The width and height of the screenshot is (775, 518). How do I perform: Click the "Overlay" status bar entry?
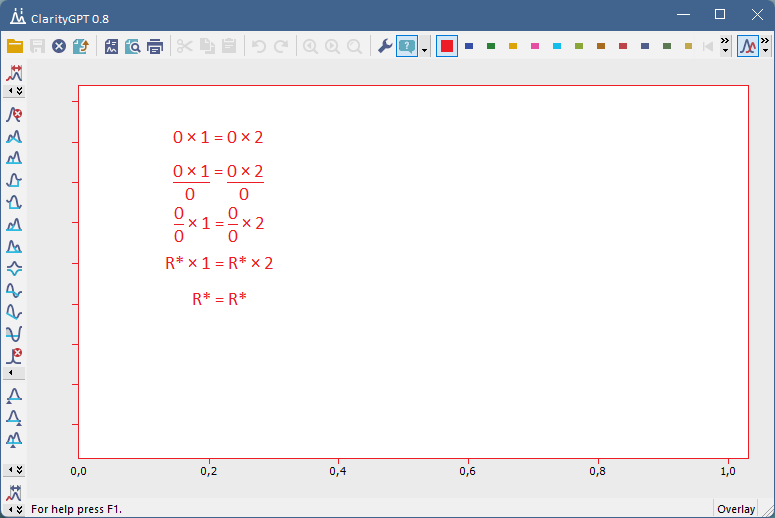736,509
